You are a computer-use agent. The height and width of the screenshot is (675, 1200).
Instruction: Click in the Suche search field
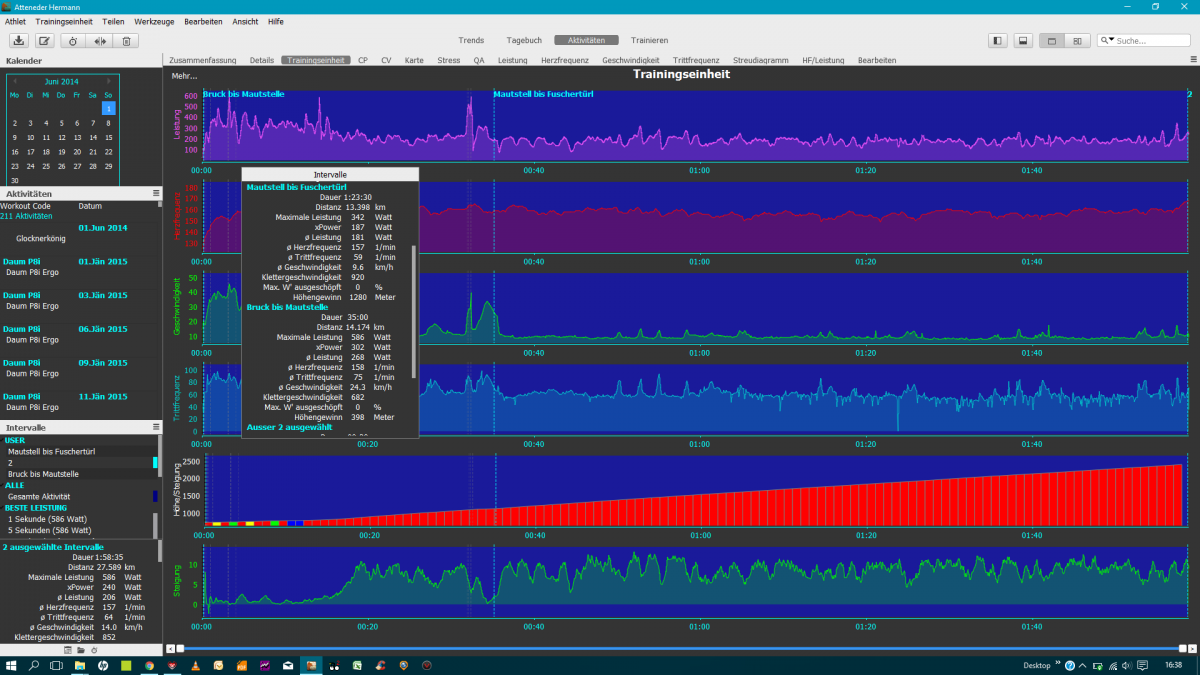(x=1150, y=41)
